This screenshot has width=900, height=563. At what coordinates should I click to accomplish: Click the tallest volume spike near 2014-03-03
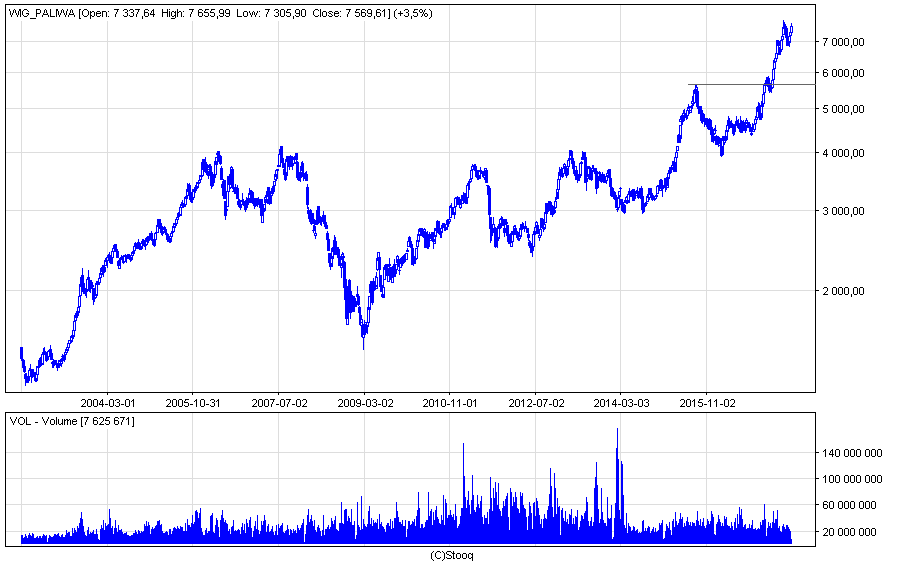(x=617, y=485)
